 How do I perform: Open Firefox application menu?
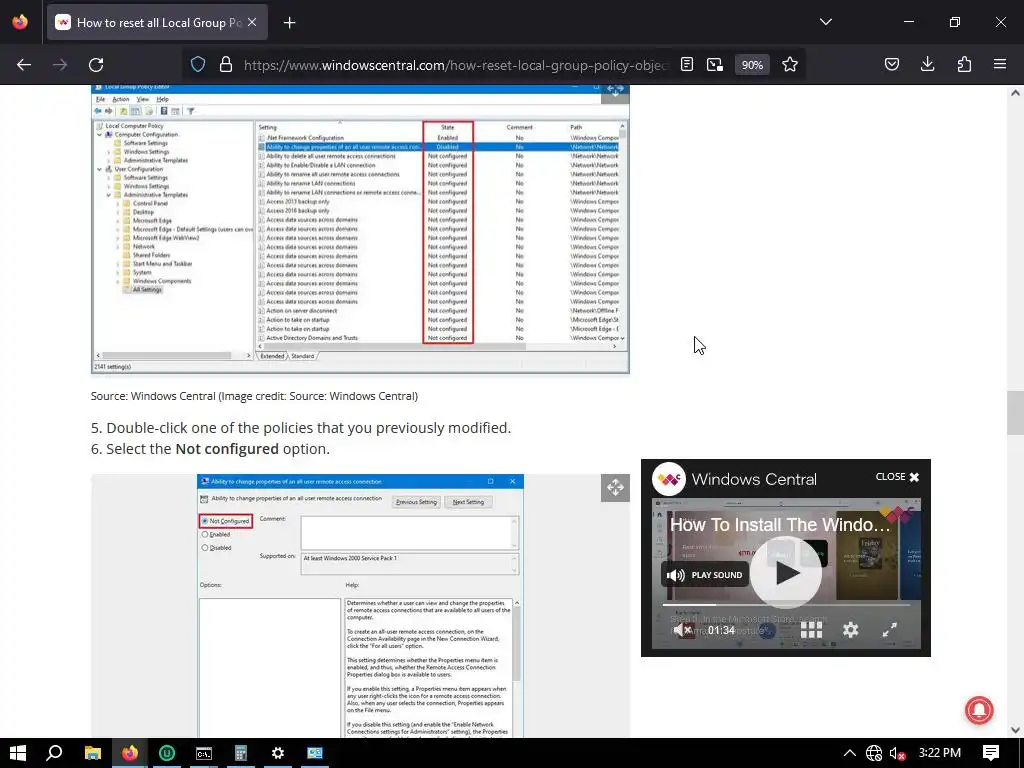(x=1000, y=65)
